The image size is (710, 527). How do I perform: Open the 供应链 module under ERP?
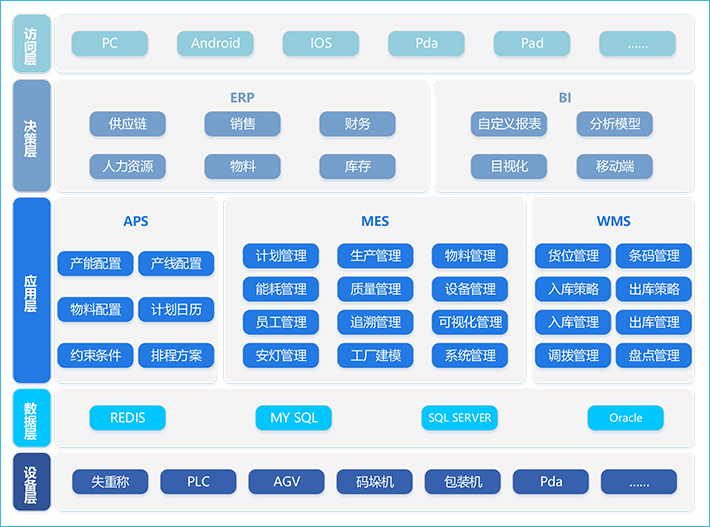(x=127, y=124)
